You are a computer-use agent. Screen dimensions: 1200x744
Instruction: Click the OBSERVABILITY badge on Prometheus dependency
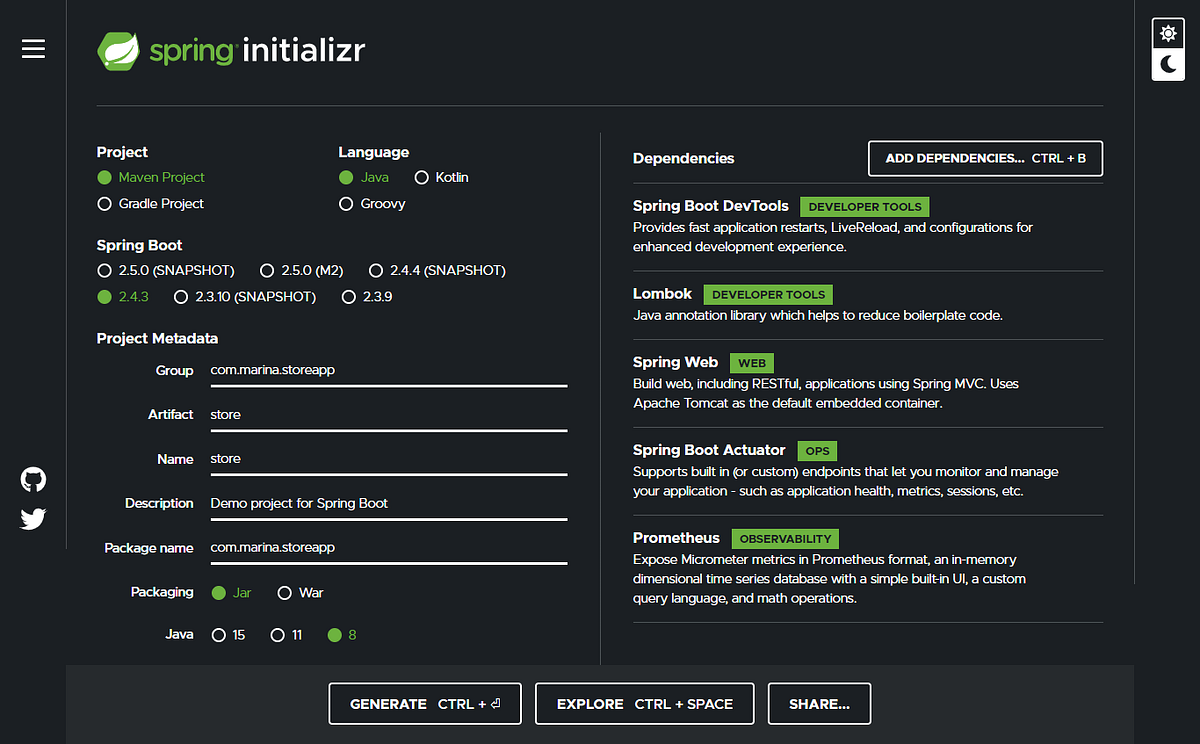pos(785,538)
